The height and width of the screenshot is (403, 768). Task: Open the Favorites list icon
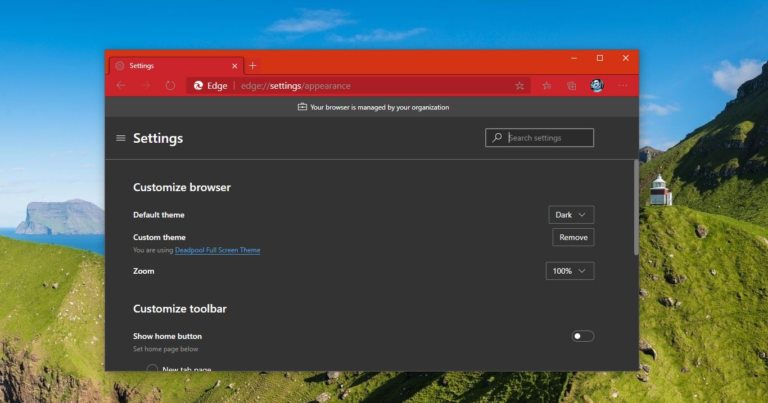click(x=547, y=86)
